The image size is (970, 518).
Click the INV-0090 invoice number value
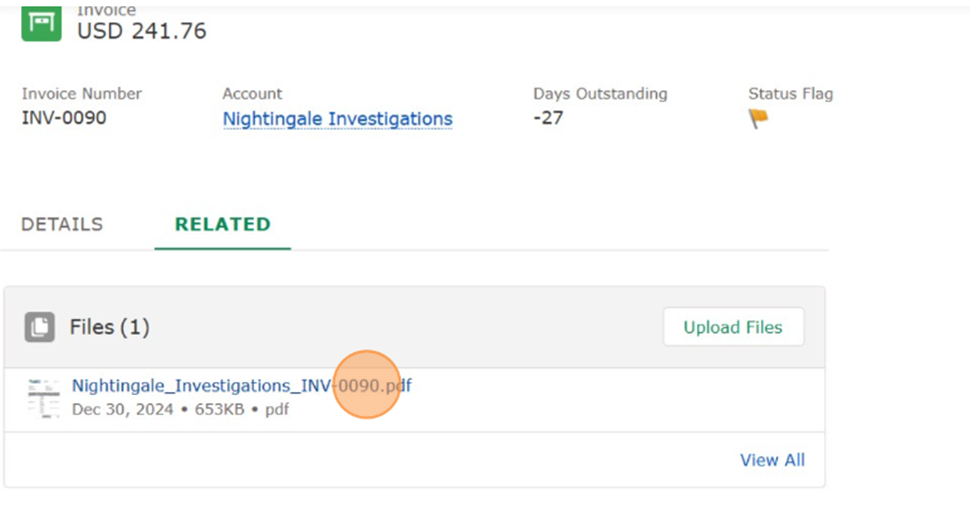coord(64,119)
